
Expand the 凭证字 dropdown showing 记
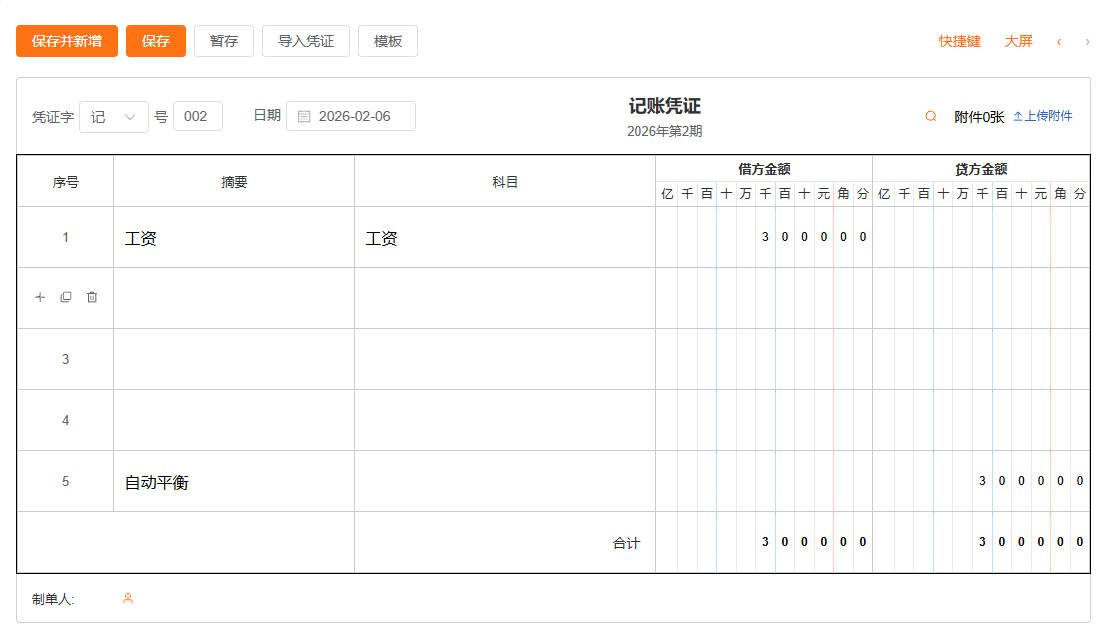tap(114, 116)
